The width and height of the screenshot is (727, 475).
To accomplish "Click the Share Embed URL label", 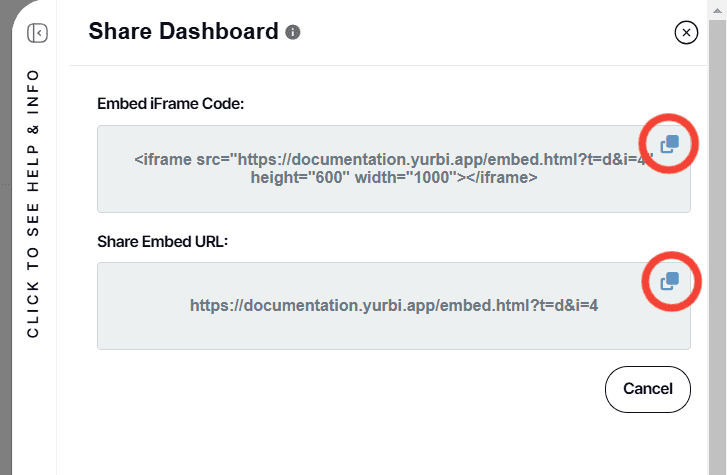I will (x=163, y=241).
